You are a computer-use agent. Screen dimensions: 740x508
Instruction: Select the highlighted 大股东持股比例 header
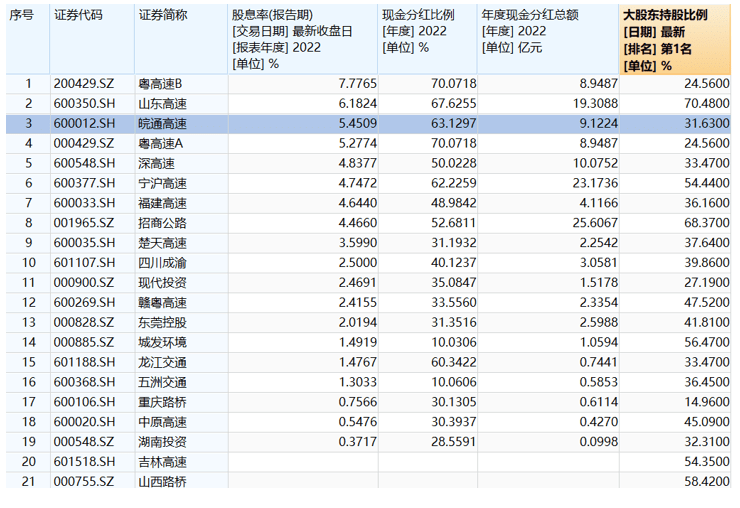[x=675, y=40]
